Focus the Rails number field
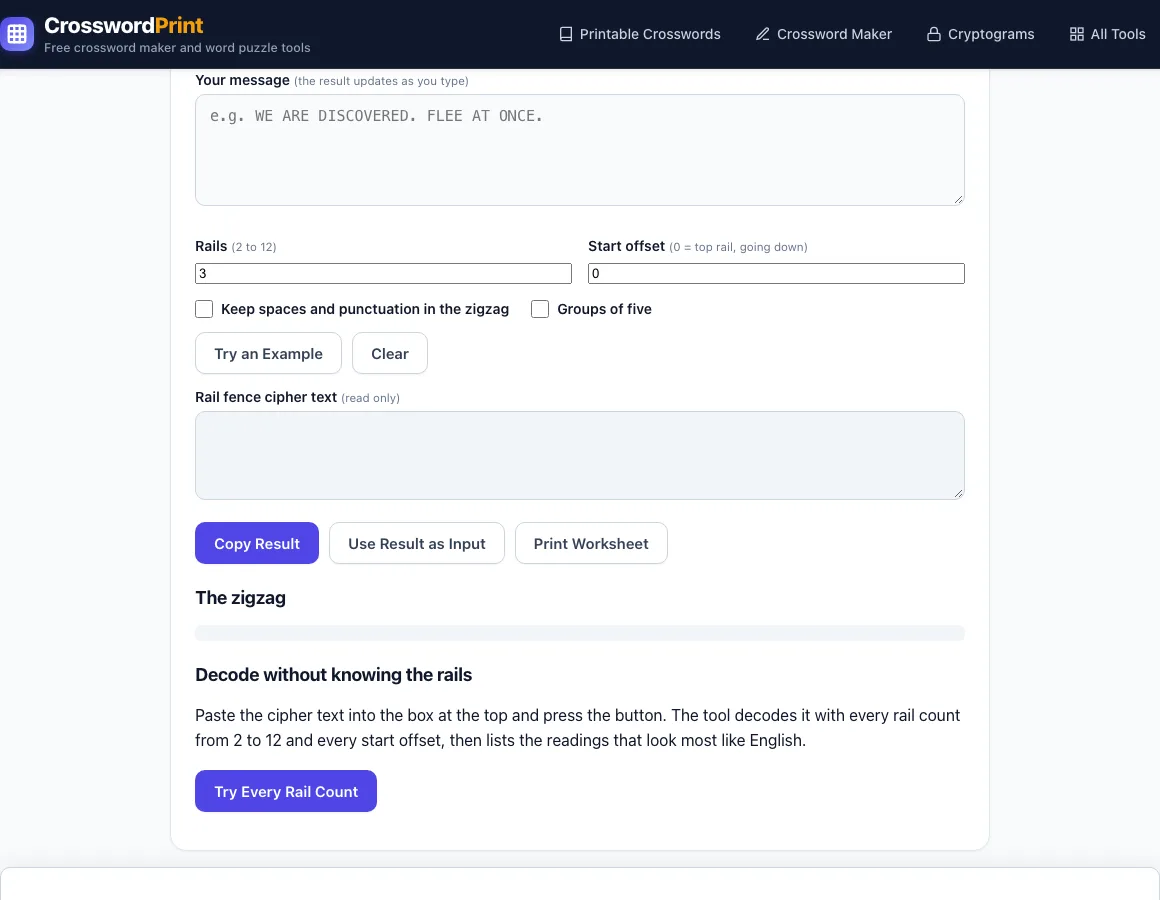 point(383,274)
